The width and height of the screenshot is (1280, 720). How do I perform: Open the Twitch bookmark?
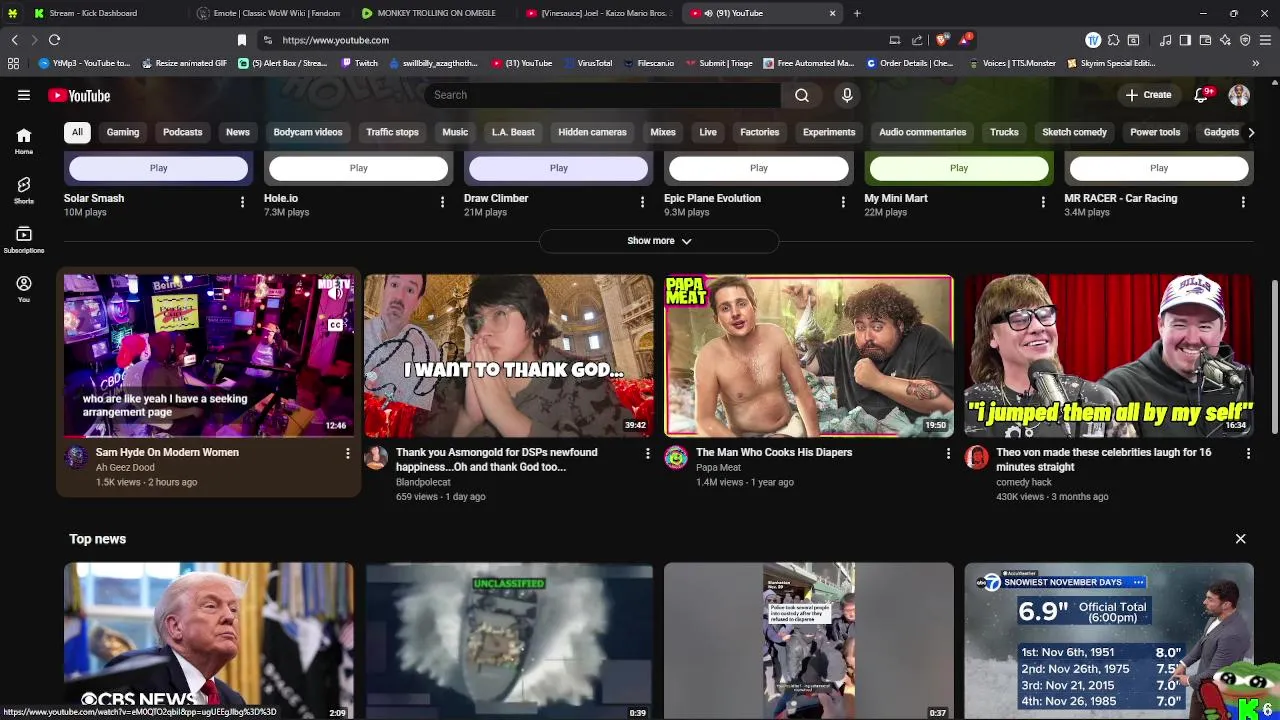(x=360, y=63)
